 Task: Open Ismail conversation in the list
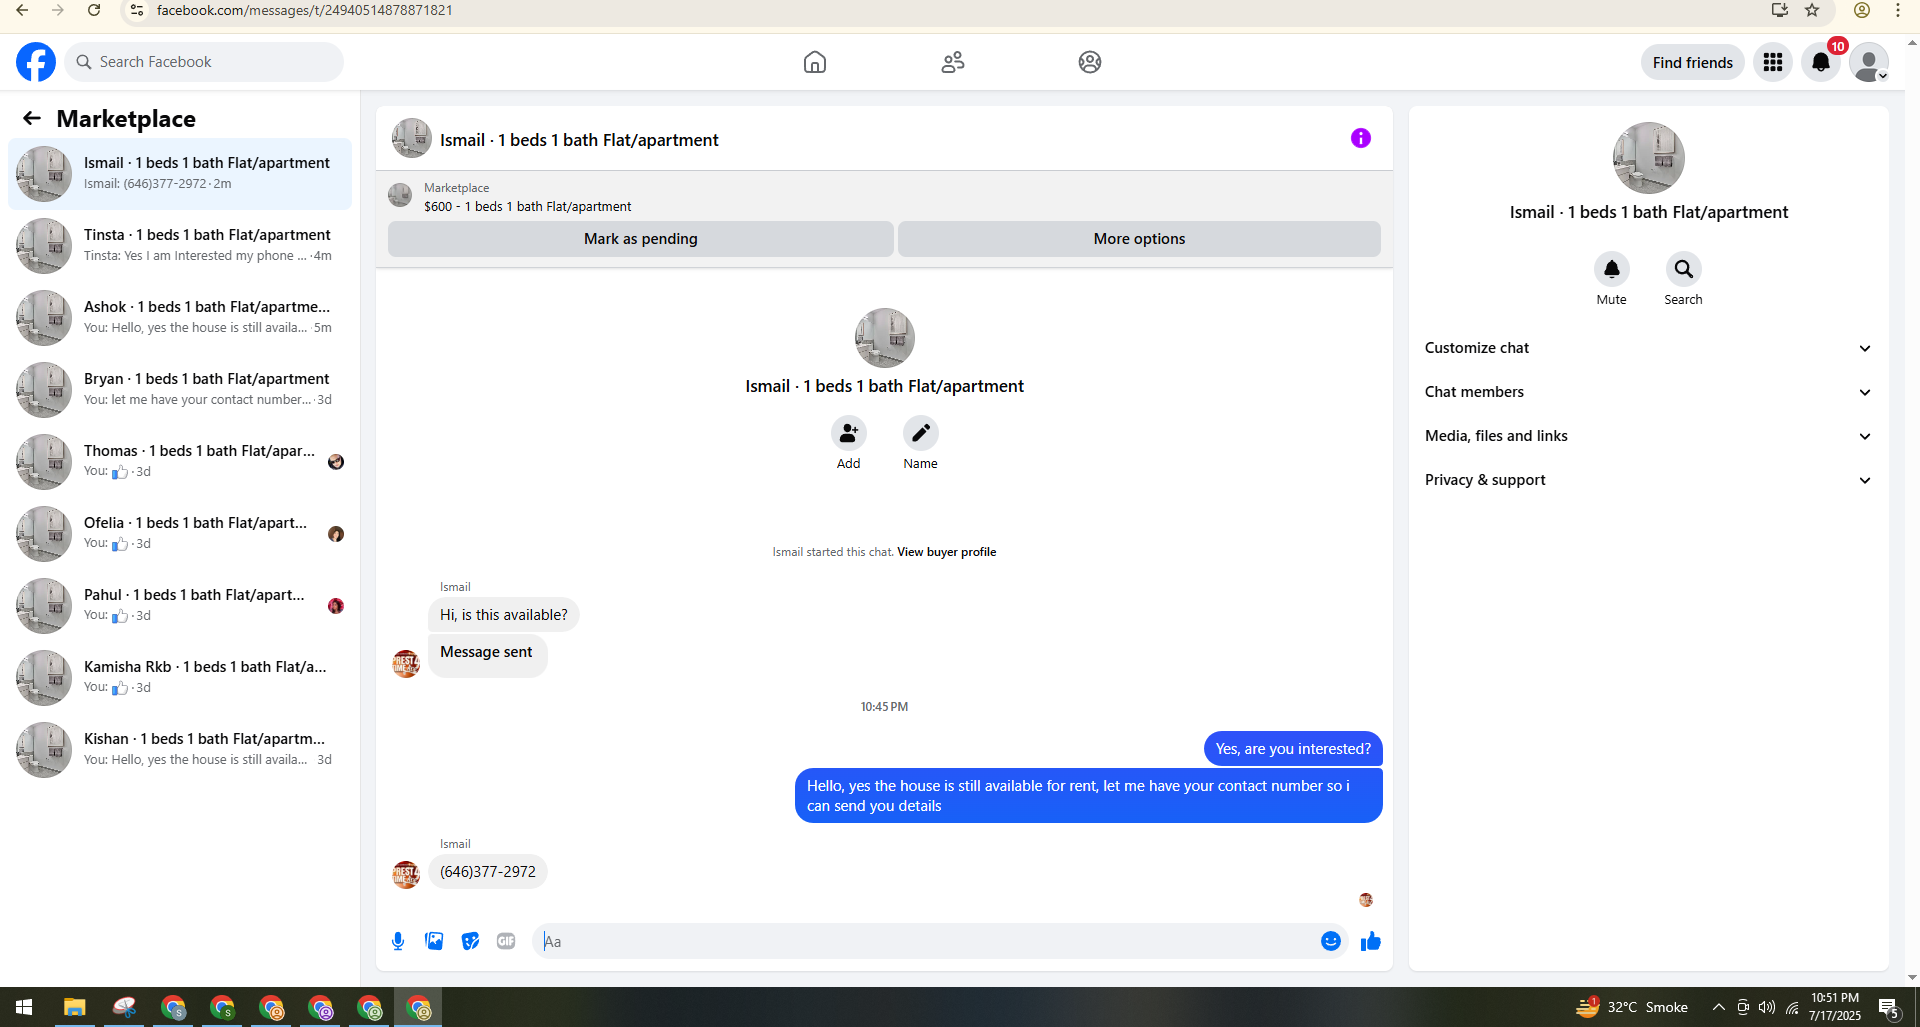[180, 174]
